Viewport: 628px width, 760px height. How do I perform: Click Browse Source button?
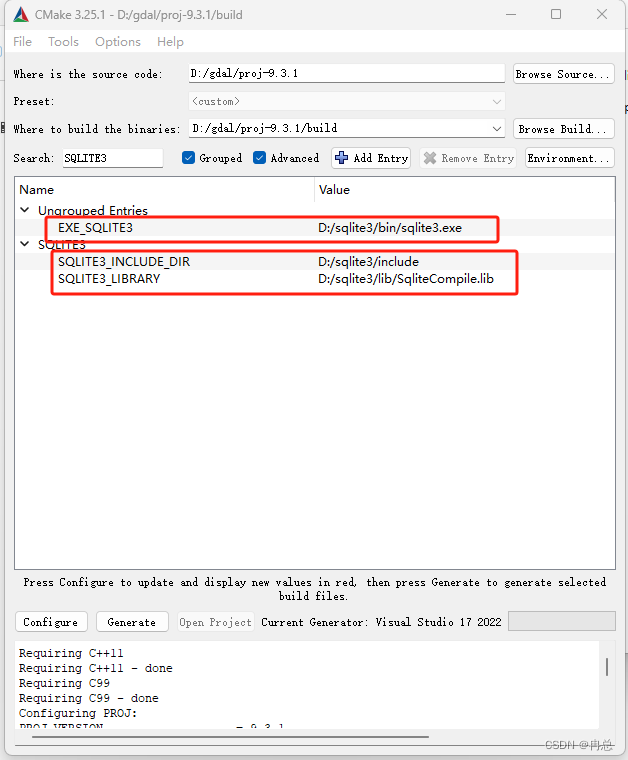tap(564, 74)
